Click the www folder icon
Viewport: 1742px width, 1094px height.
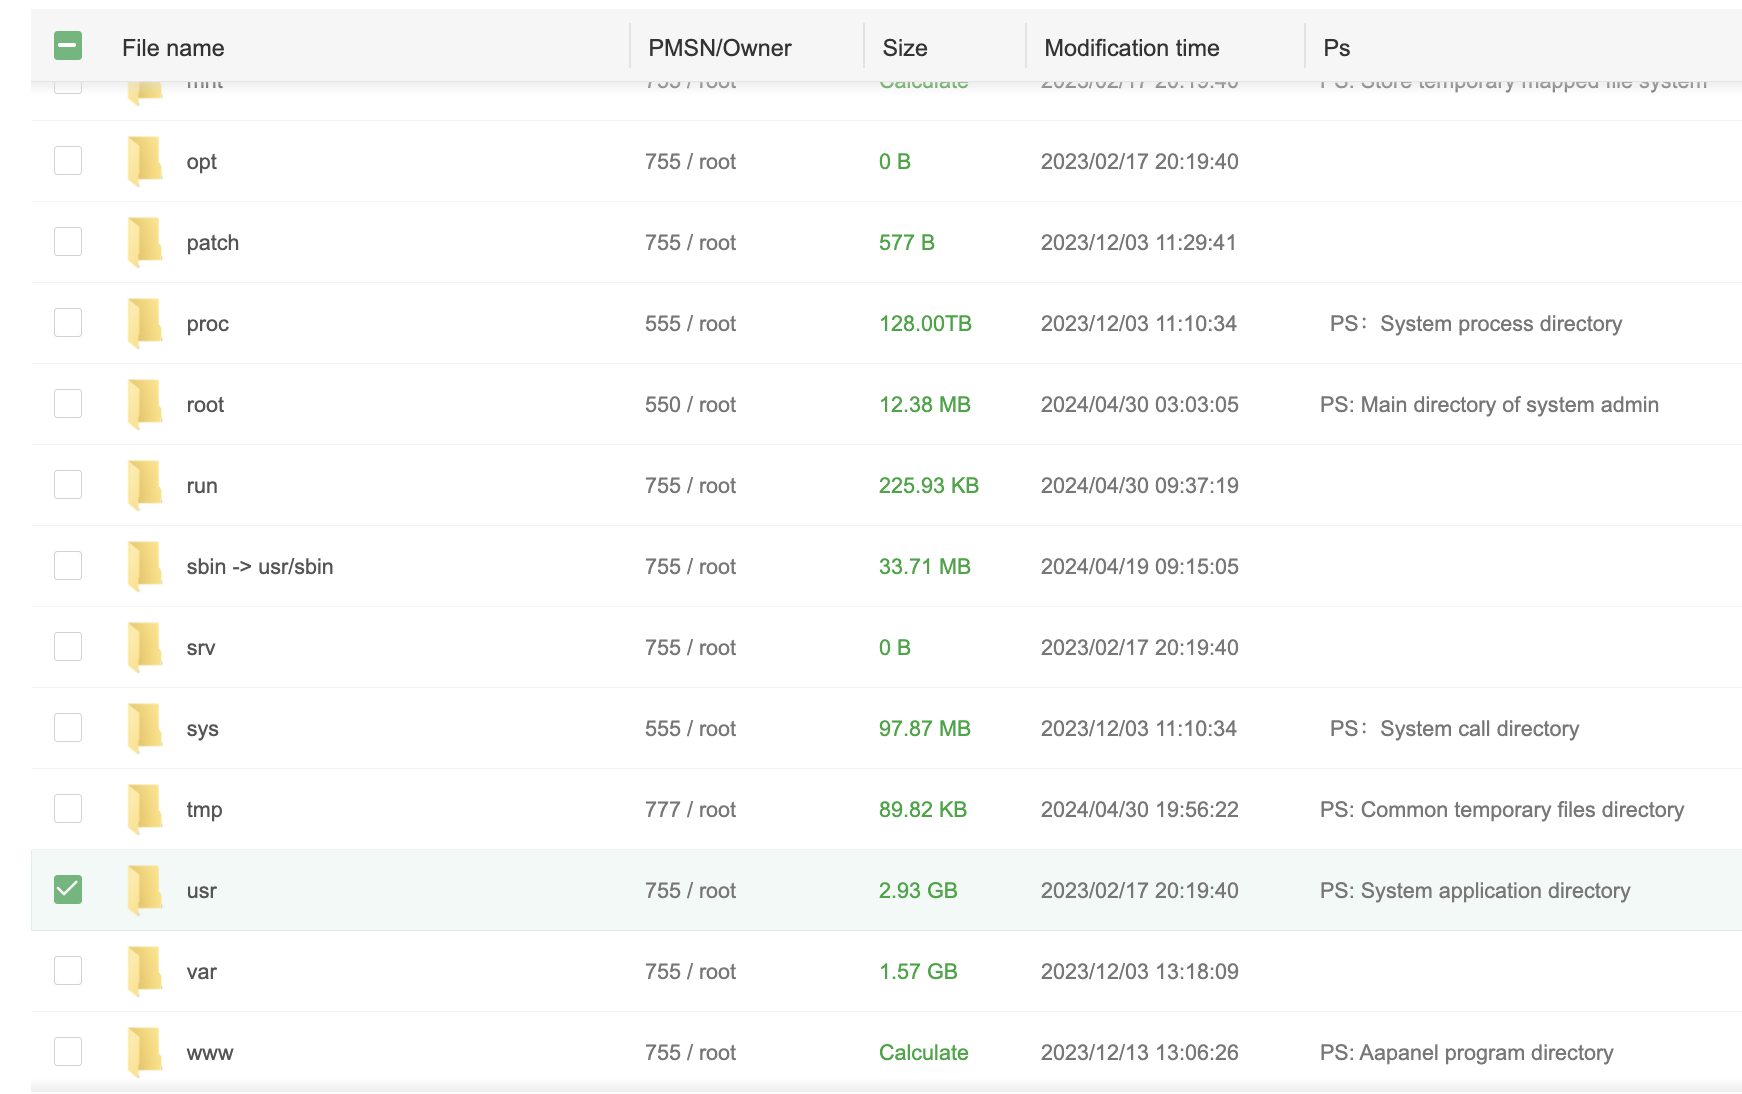(x=145, y=1052)
